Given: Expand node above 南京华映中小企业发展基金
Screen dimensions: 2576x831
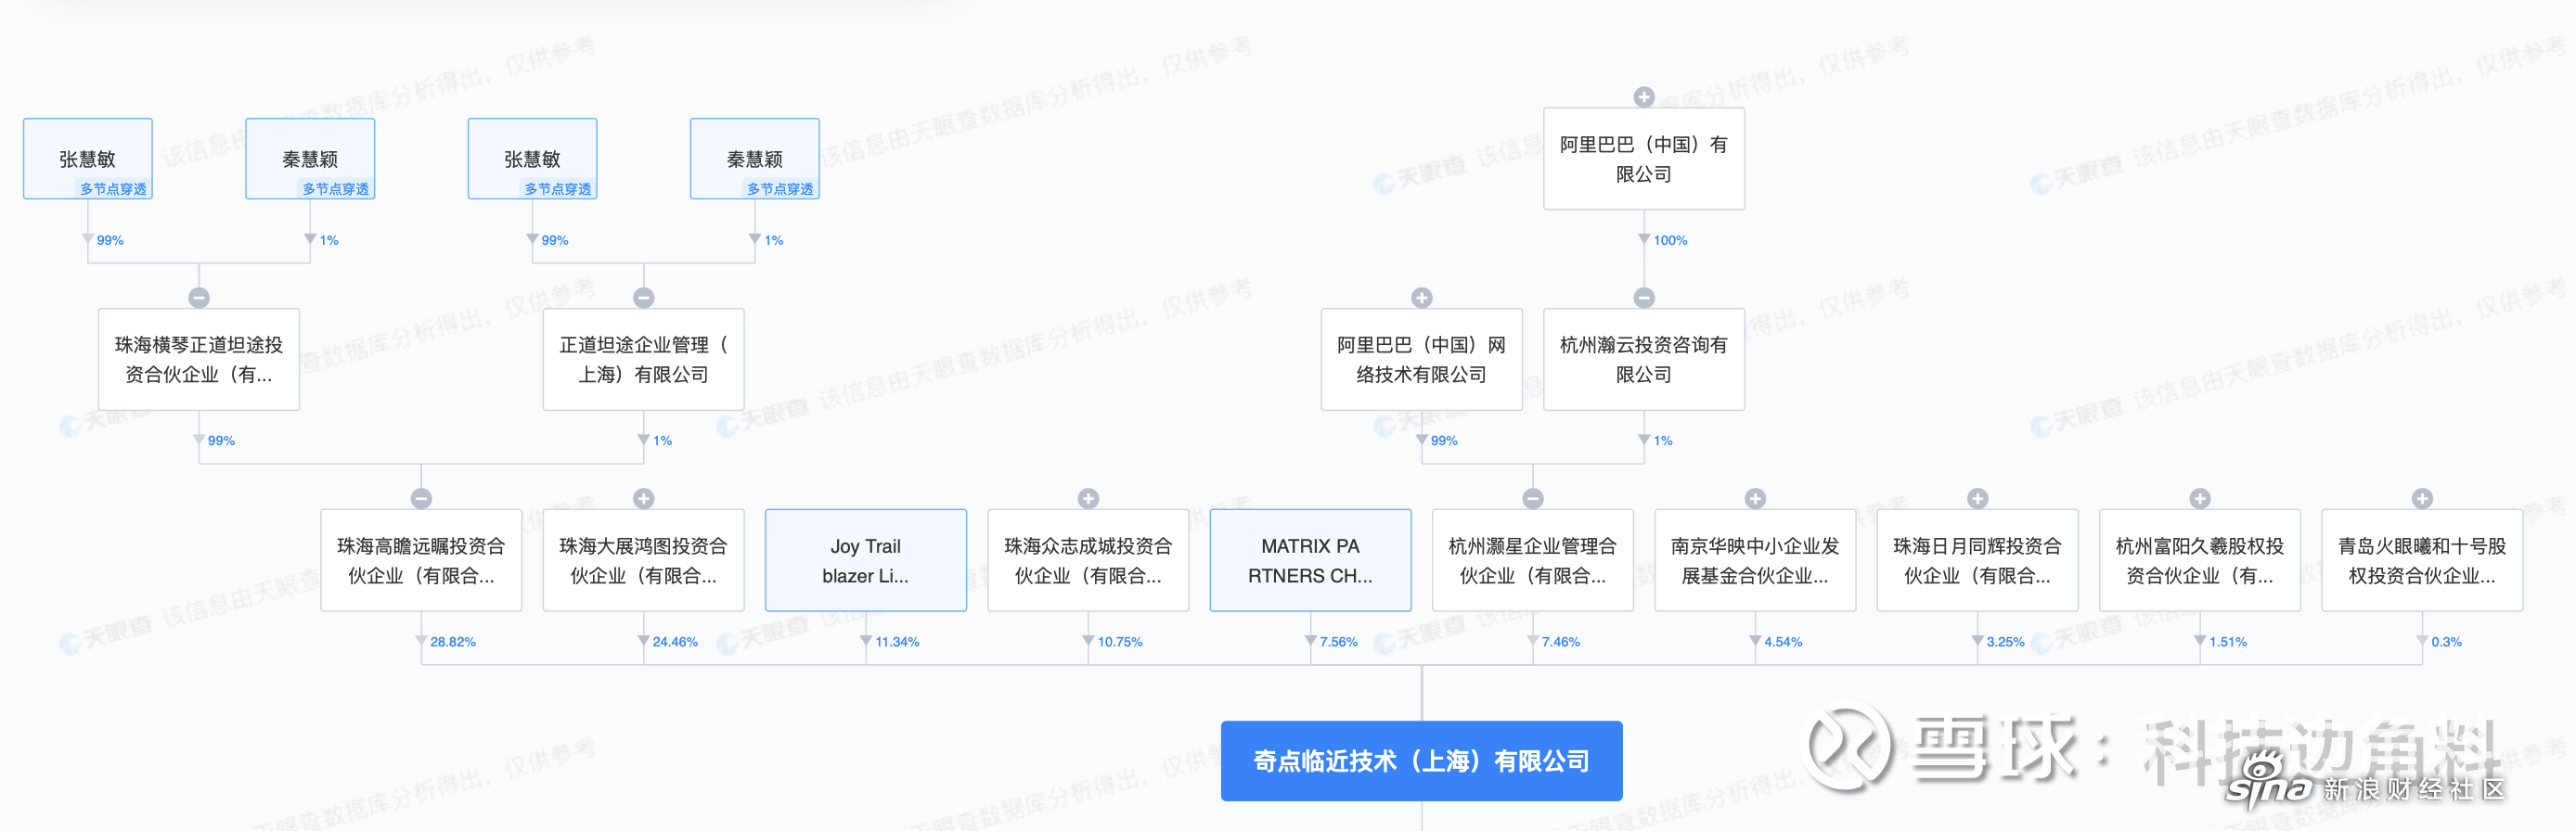Looking at the screenshot, I should (x=1755, y=498).
